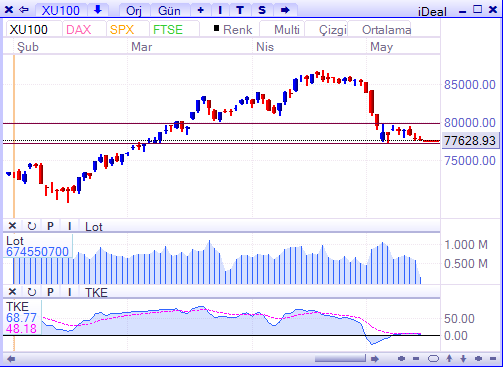Open the Gün period selector
This screenshot has height=367, width=503.
(x=169, y=11)
